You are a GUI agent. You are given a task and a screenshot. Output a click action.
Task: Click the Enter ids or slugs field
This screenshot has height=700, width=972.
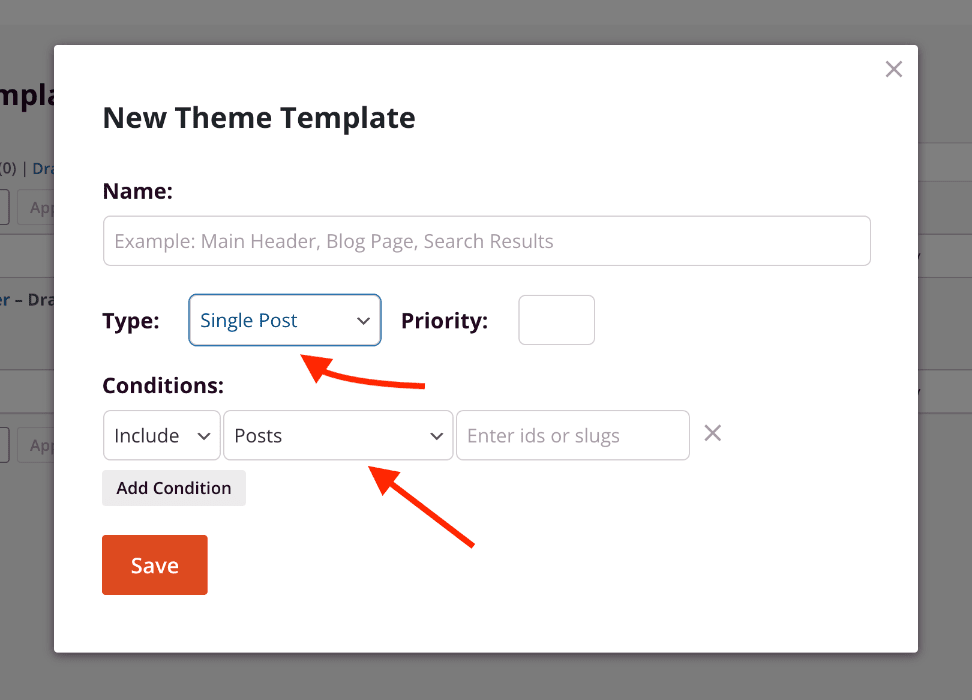tap(572, 435)
